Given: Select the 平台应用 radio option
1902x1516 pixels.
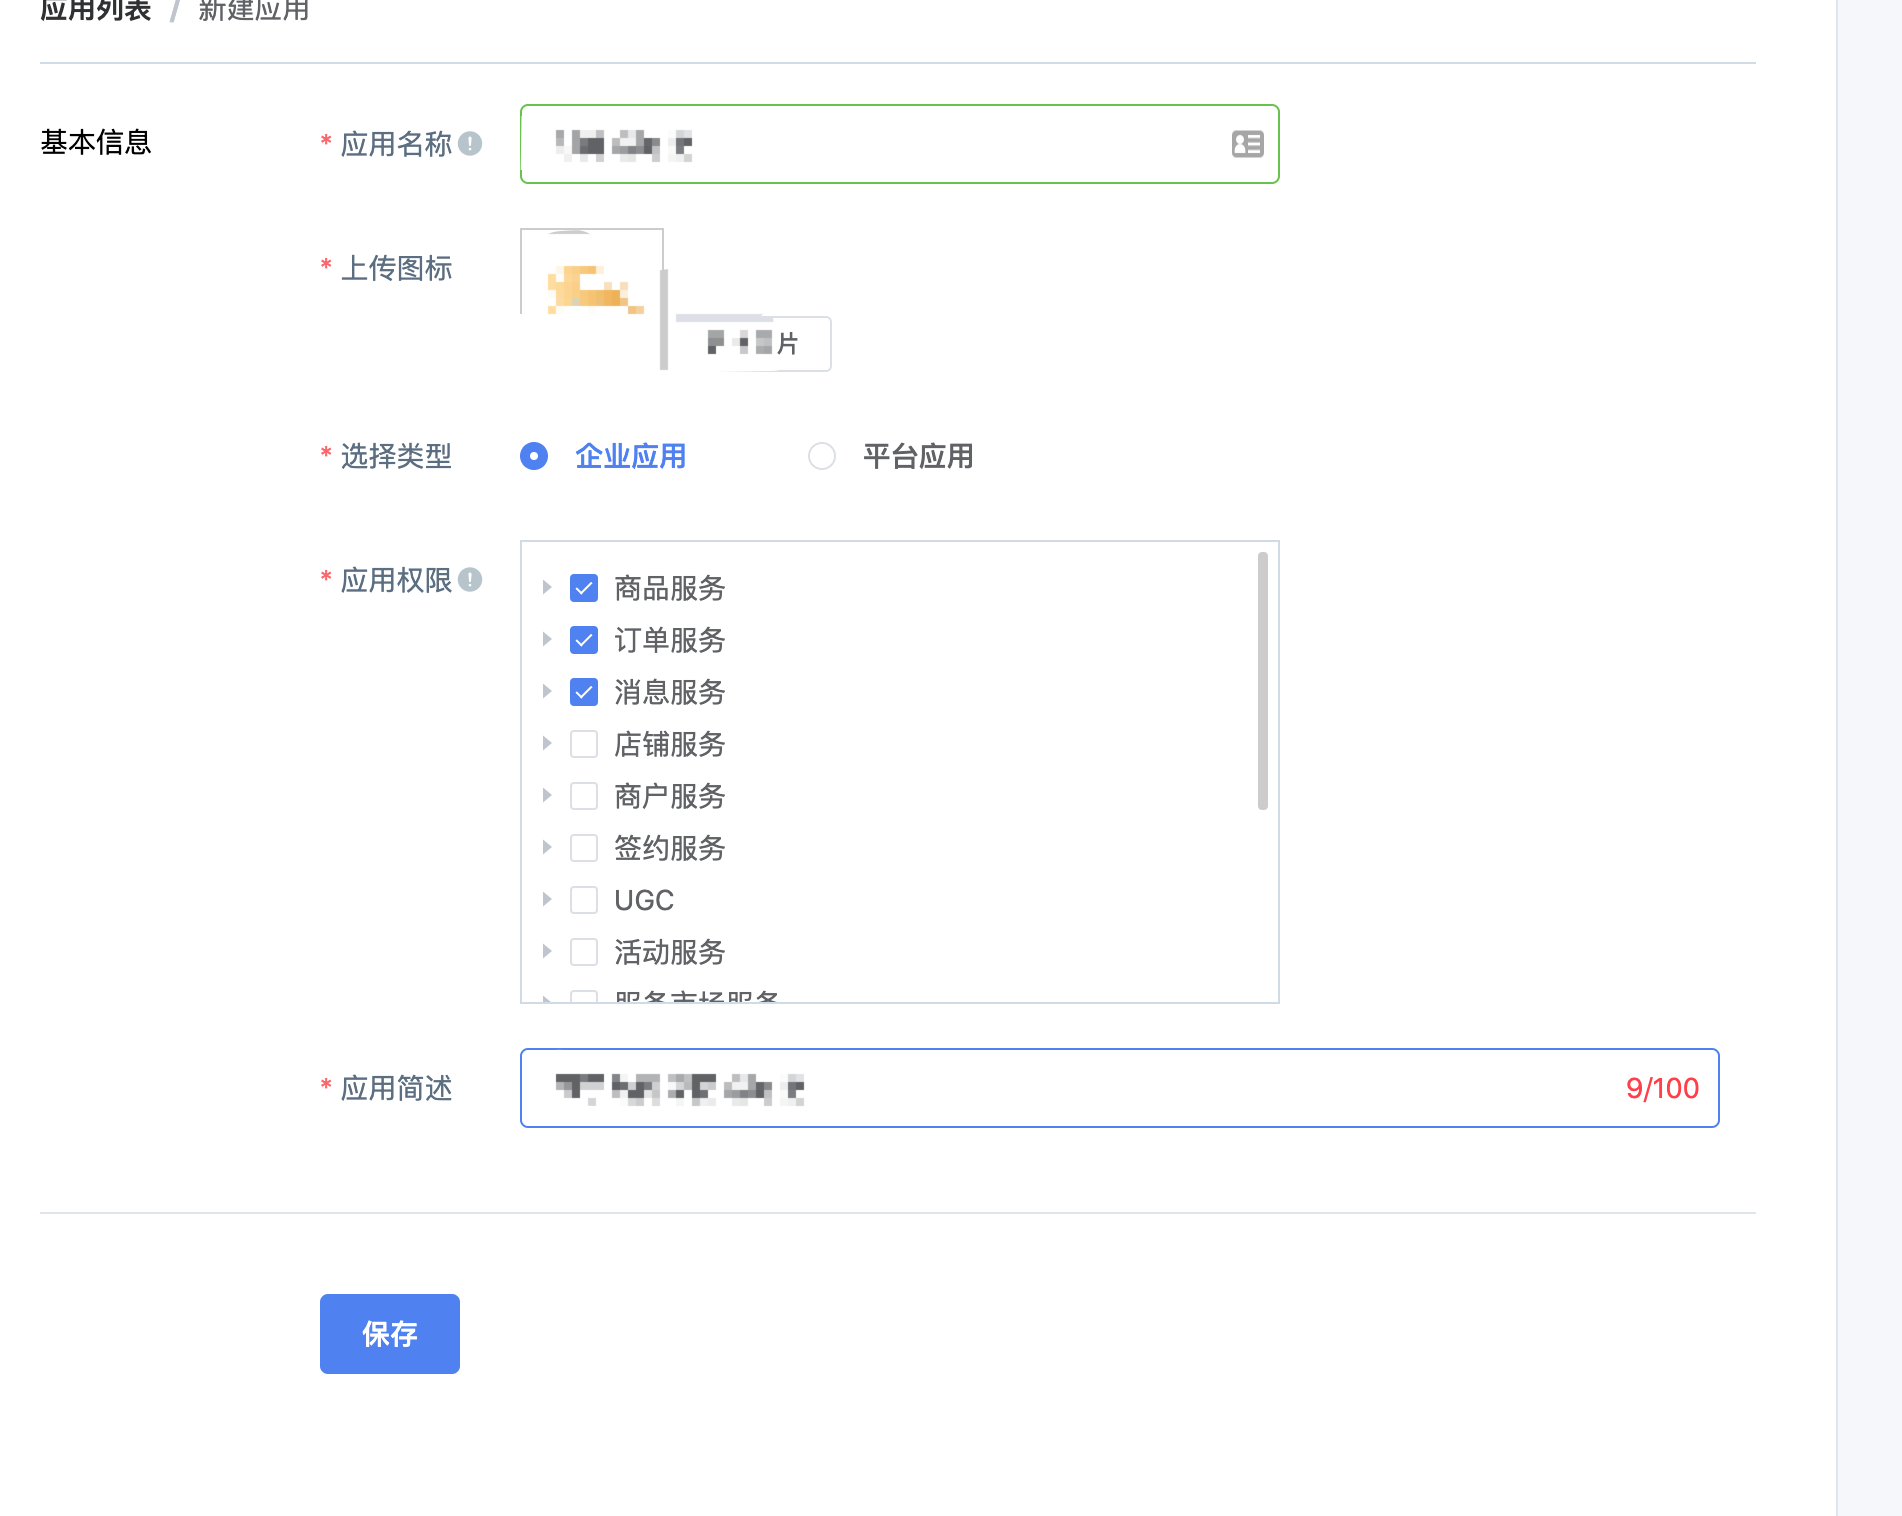Looking at the screenshot, I should 822,456.
